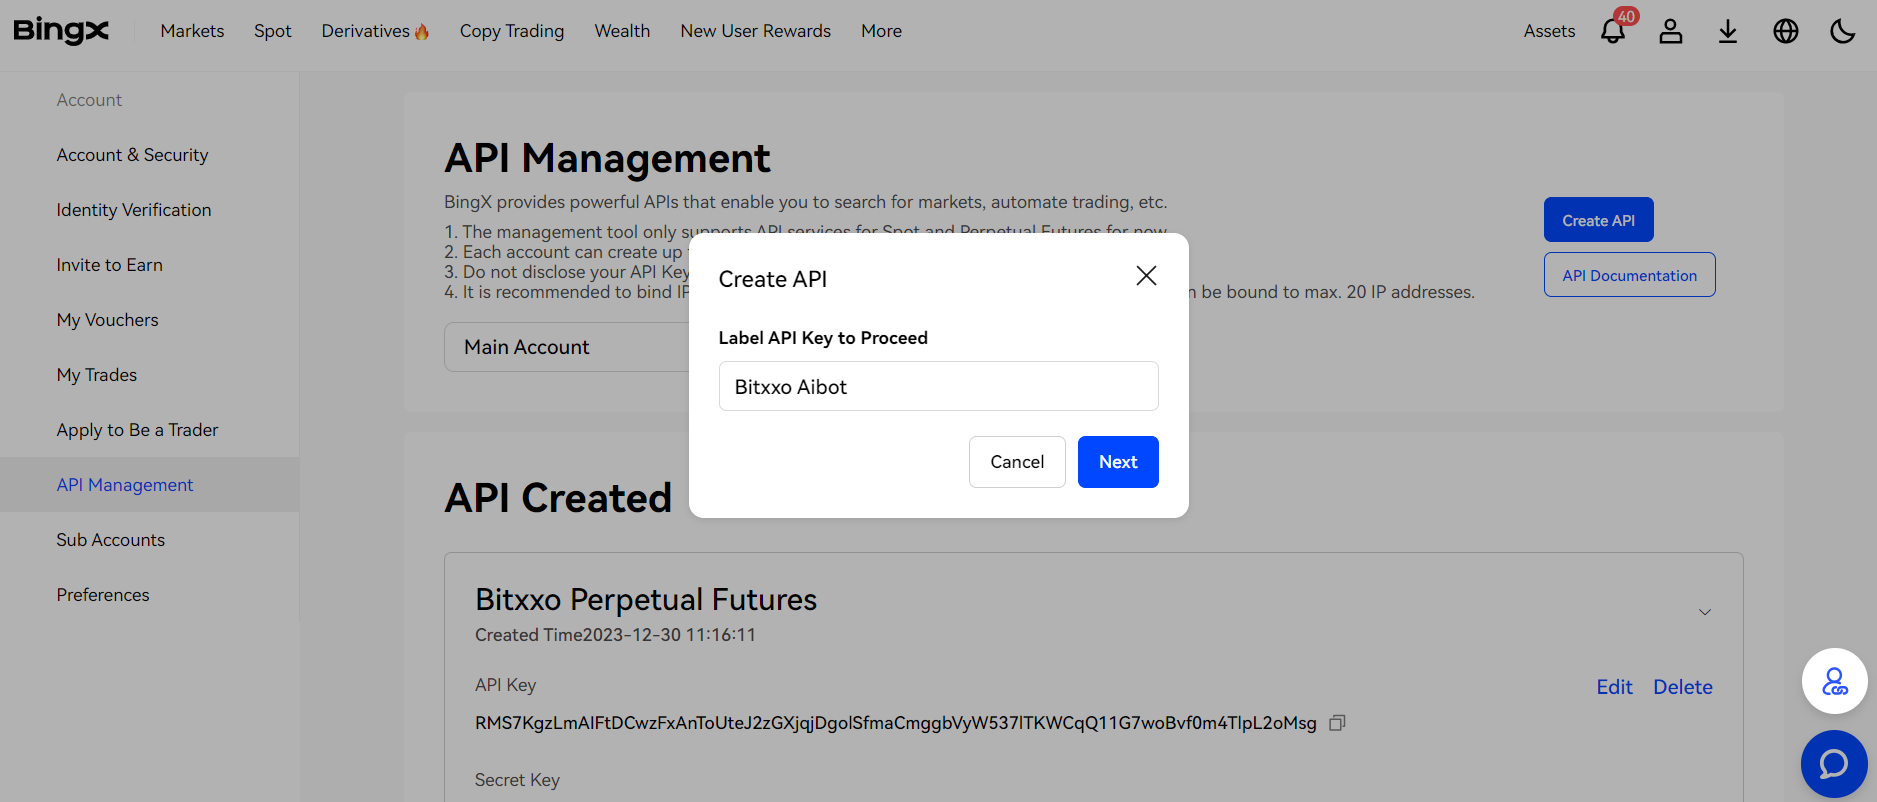Viewport: 1877px width, 802px height.
Task: Click the Next button
Action: [x=1118, y=462]
